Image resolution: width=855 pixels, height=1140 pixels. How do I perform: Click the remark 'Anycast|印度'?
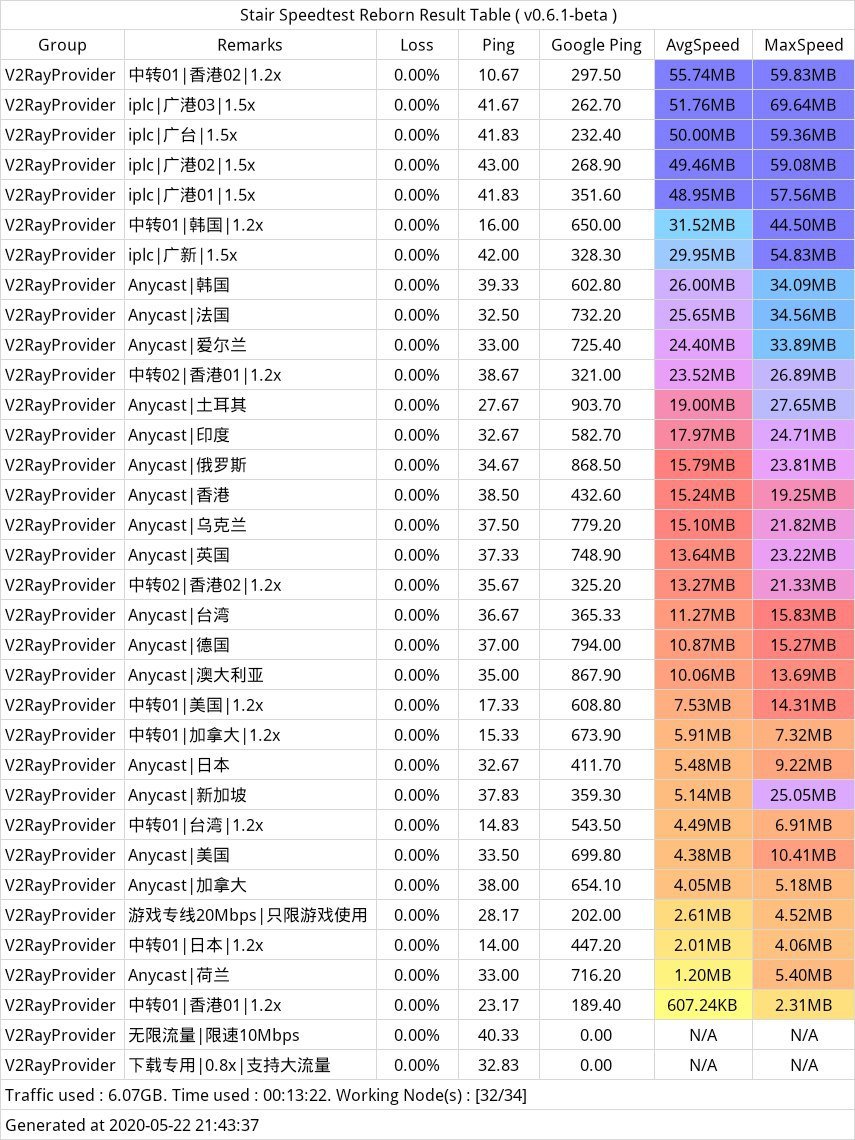tap(179, 435)
